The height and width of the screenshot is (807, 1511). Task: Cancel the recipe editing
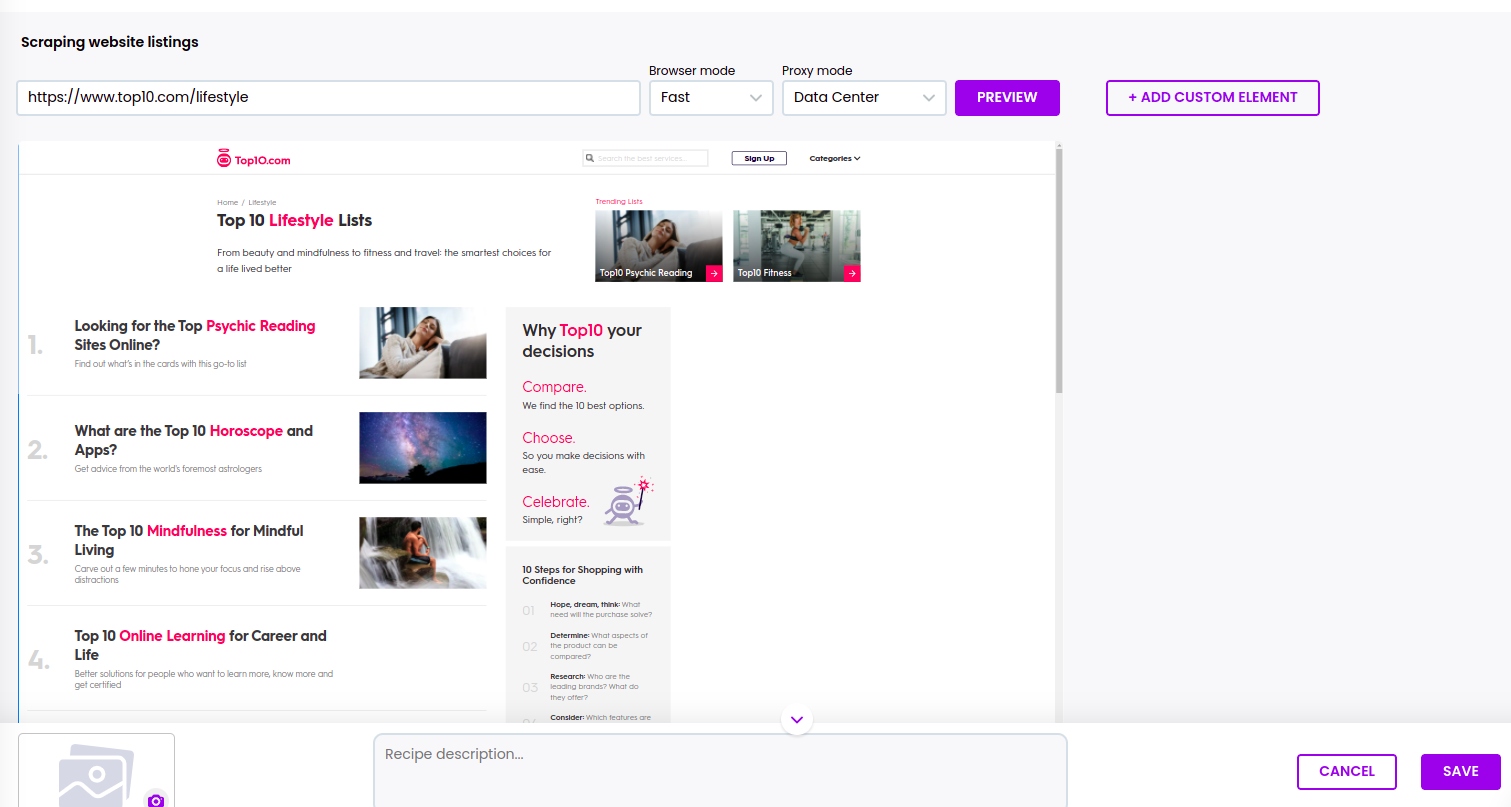pyautogui.click(x=1346, y=771)
